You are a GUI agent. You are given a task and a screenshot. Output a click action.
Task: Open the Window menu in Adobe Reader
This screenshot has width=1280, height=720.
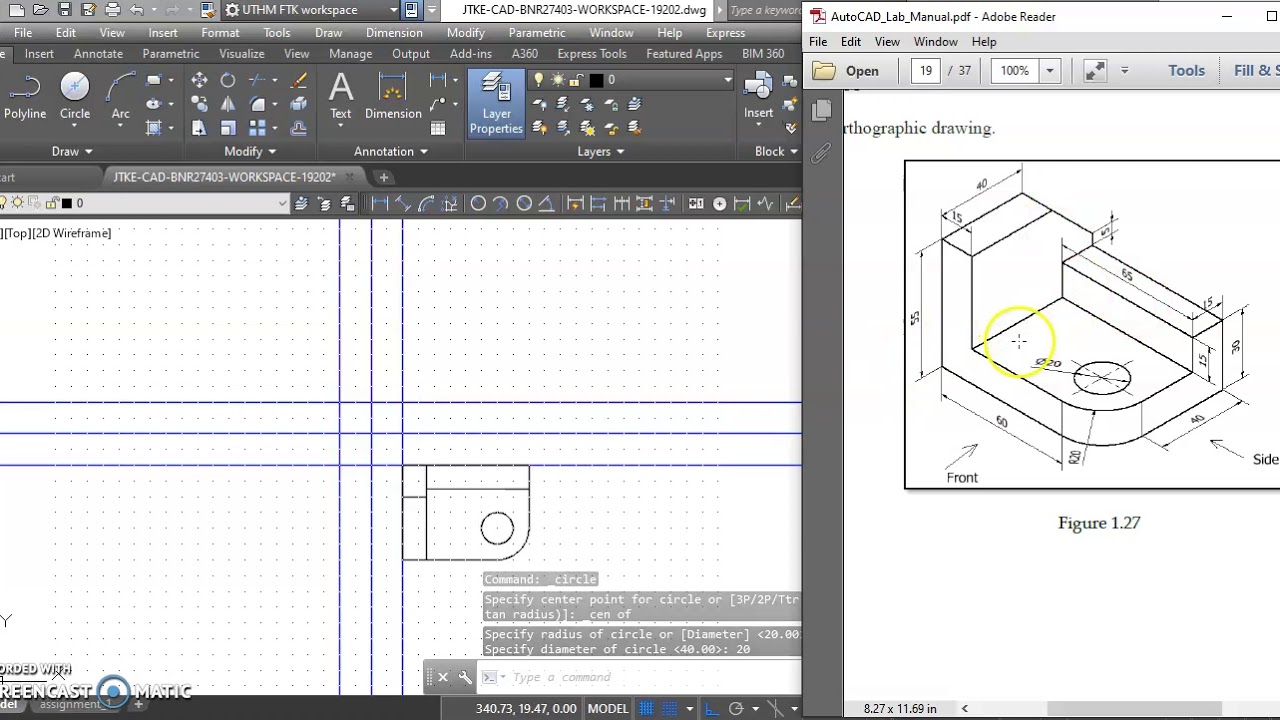[x=936, y=42]
